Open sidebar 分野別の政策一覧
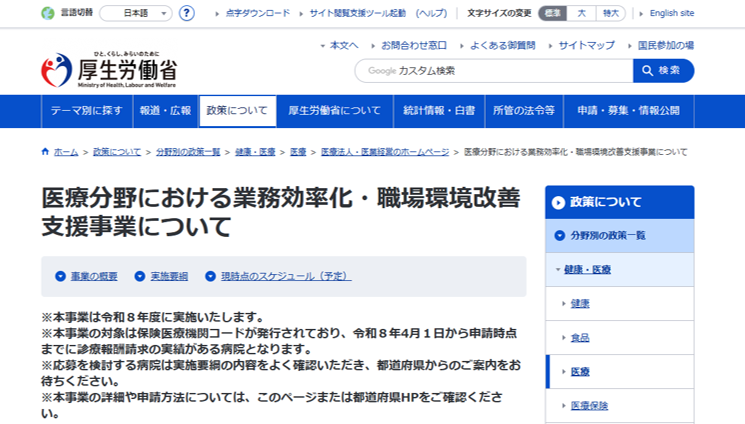Screen dimensions: 745x424 click(x=620, y=236)
